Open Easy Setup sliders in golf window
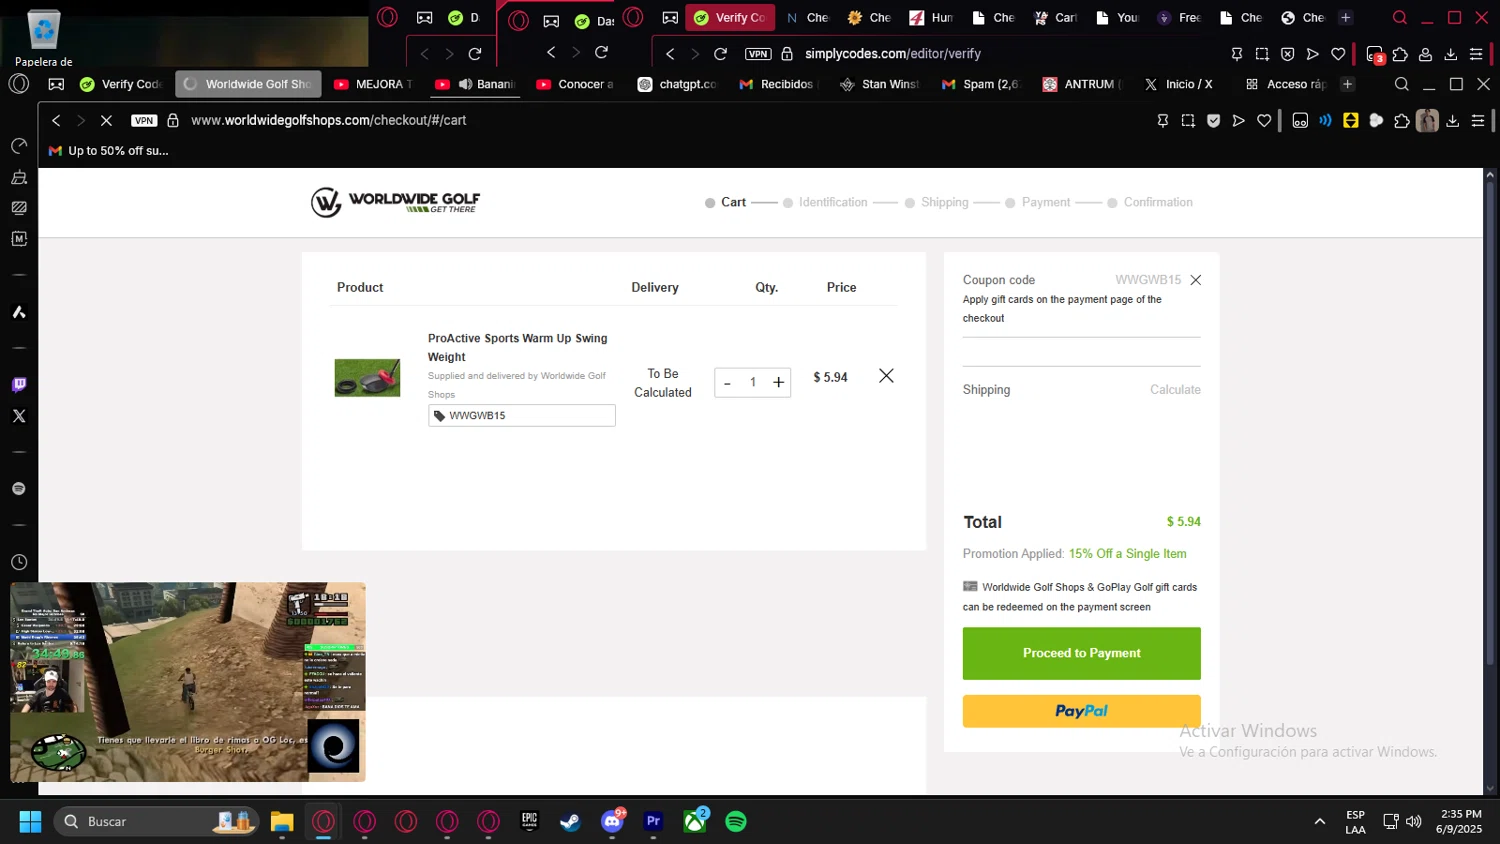 pyautogui.click(x=1478, y=120)
